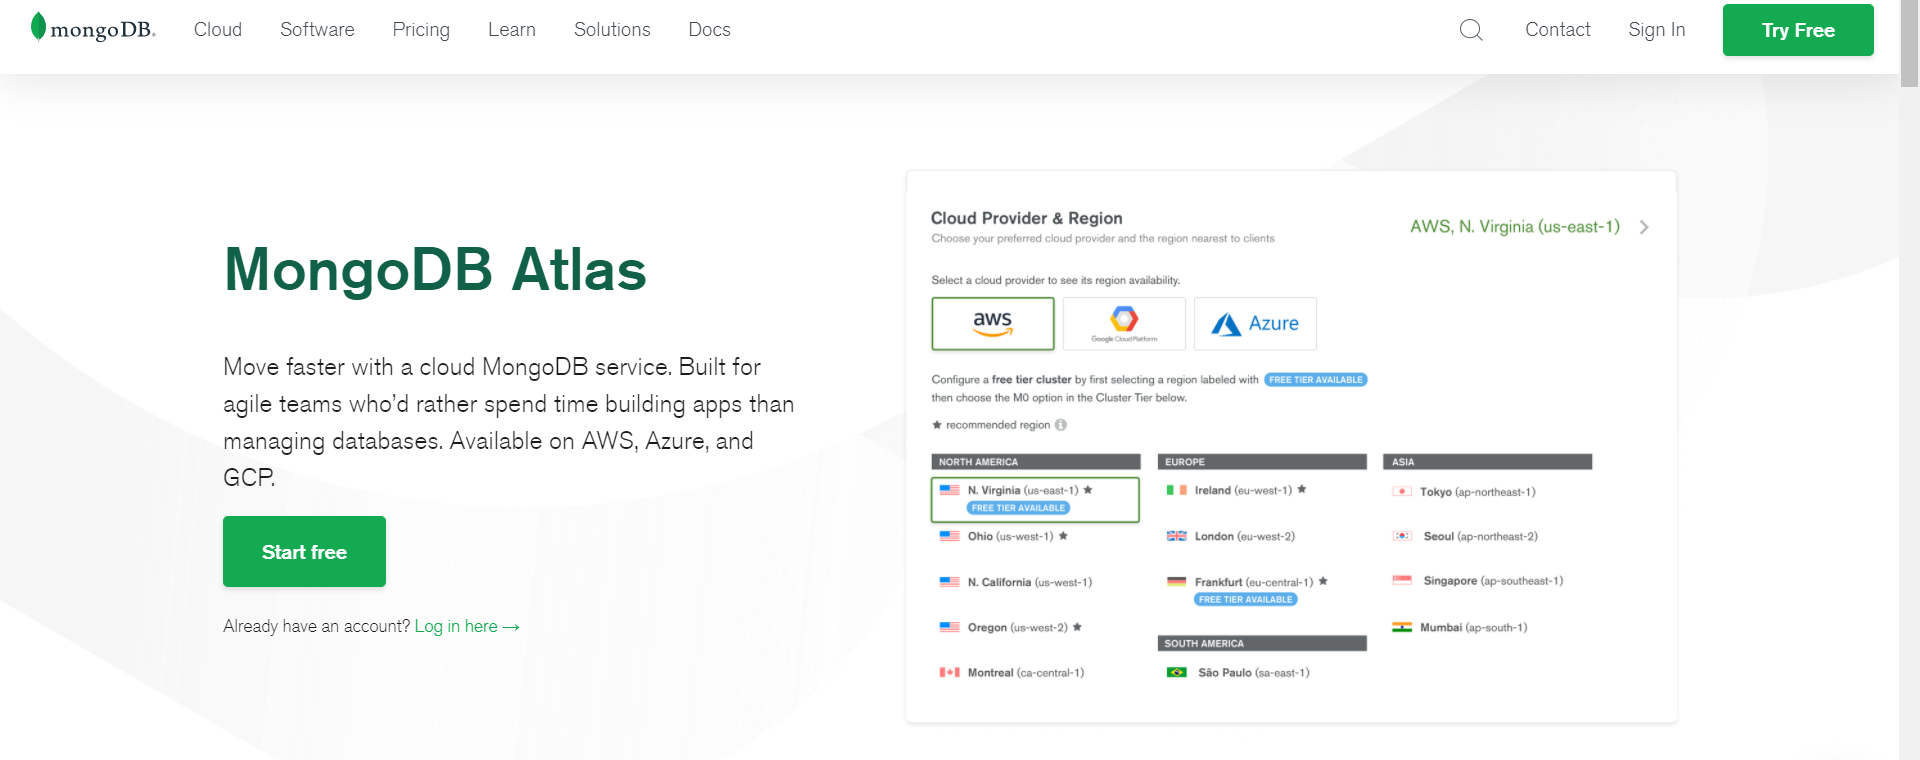Choose the Ireland (eu-west-1) region

(x=1243, y=490)
